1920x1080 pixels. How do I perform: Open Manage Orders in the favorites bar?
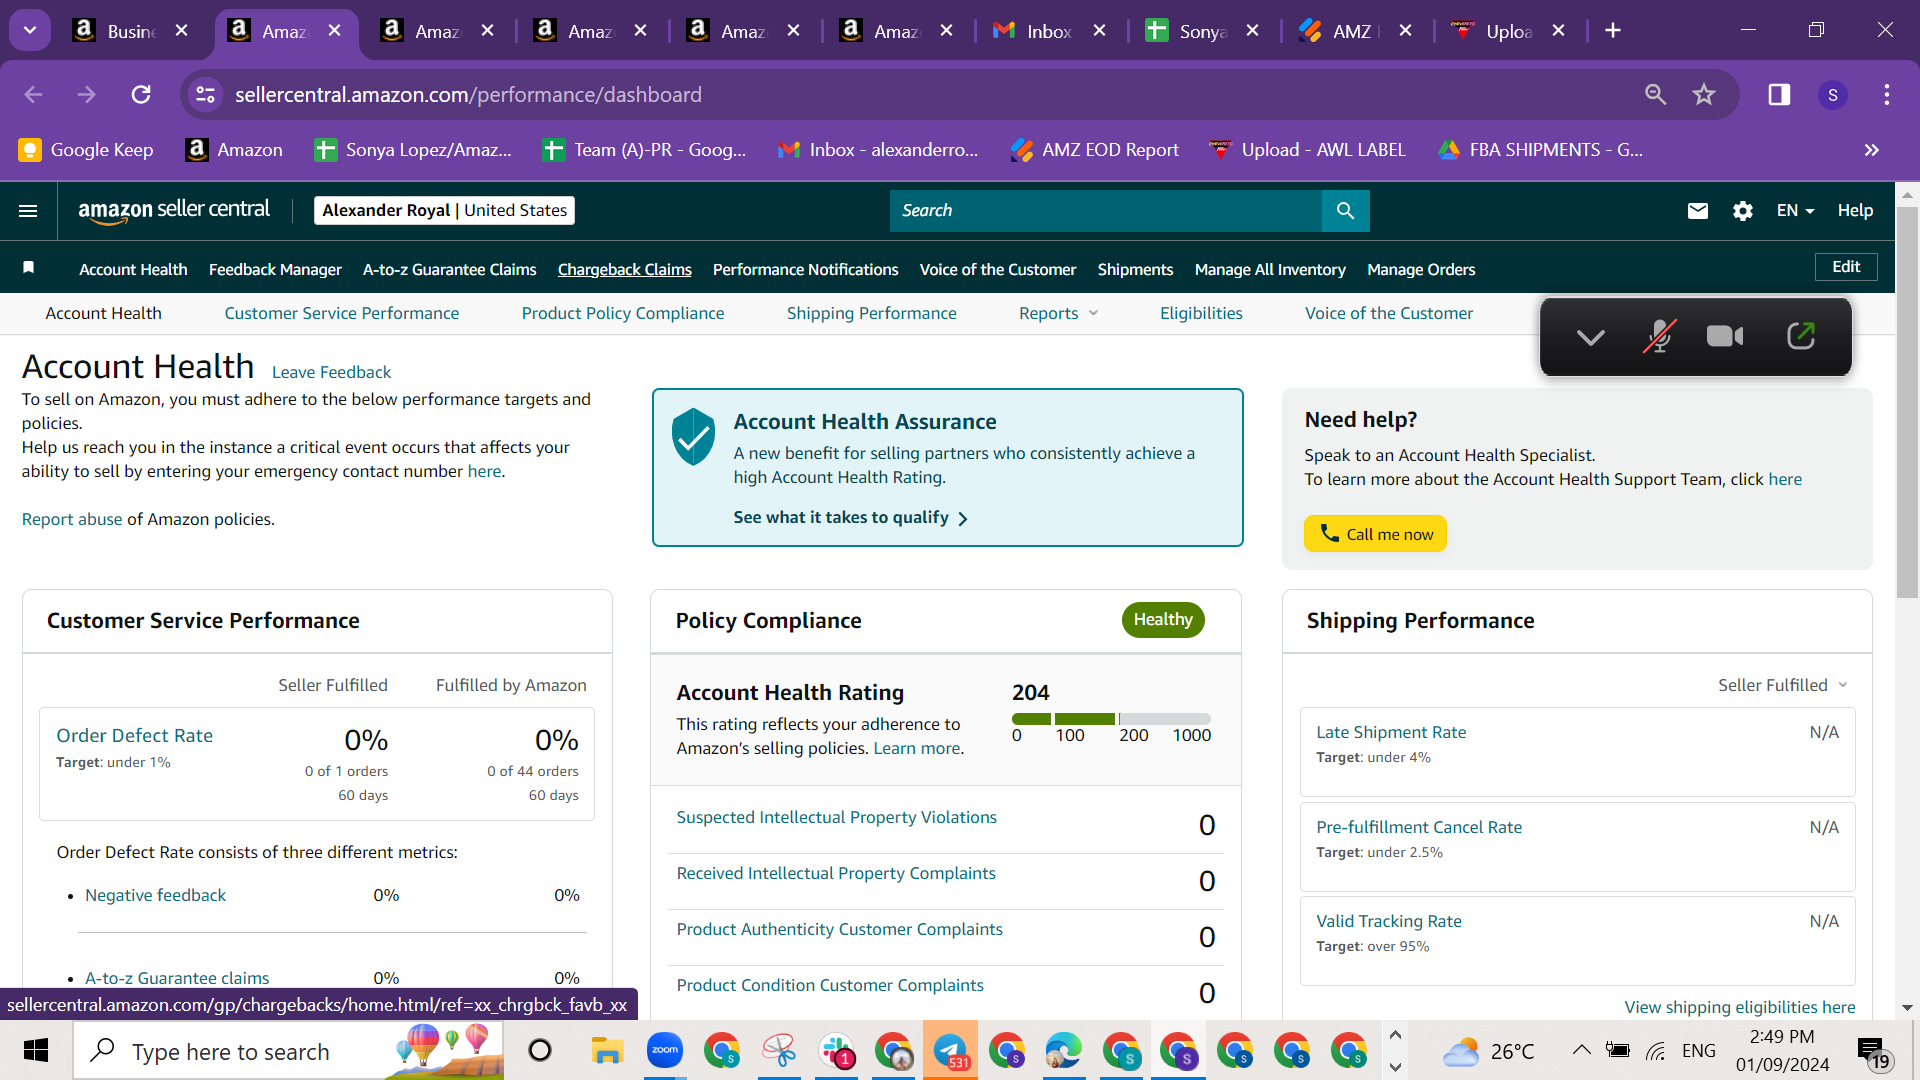pyautogui.click(x=1421, y=270)
